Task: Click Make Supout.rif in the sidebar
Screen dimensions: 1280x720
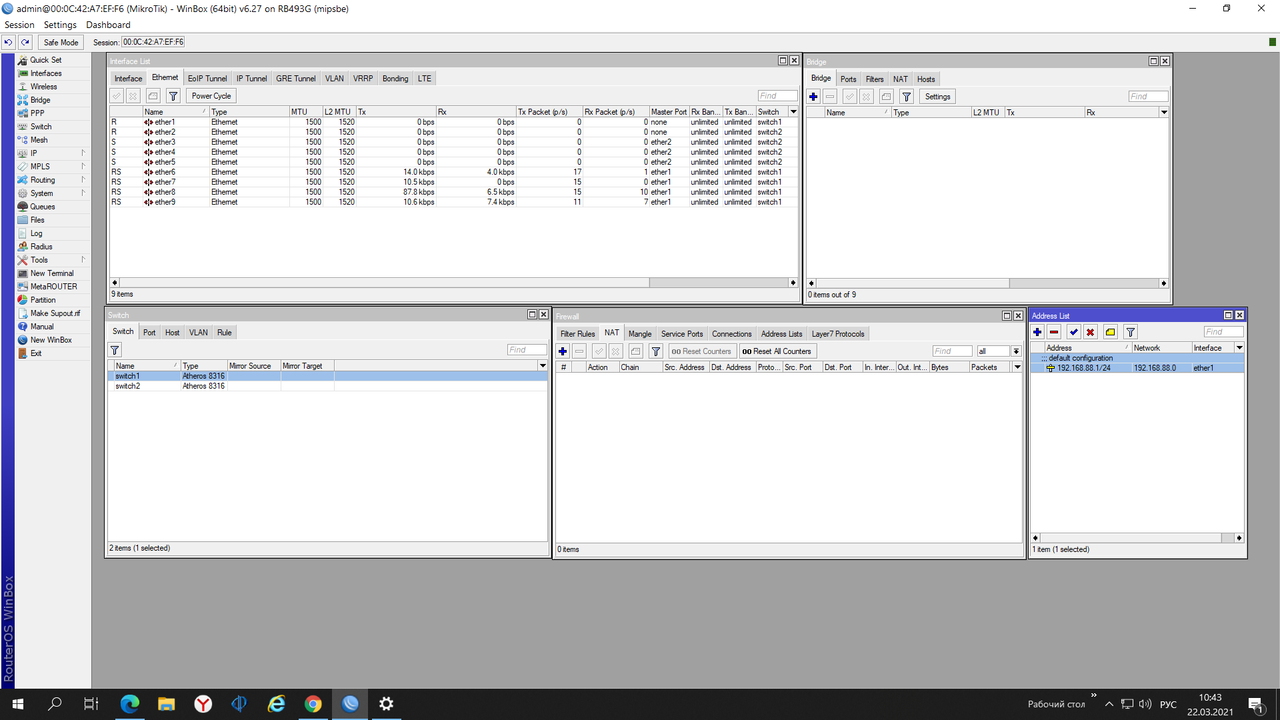Action: coord(55,313)
